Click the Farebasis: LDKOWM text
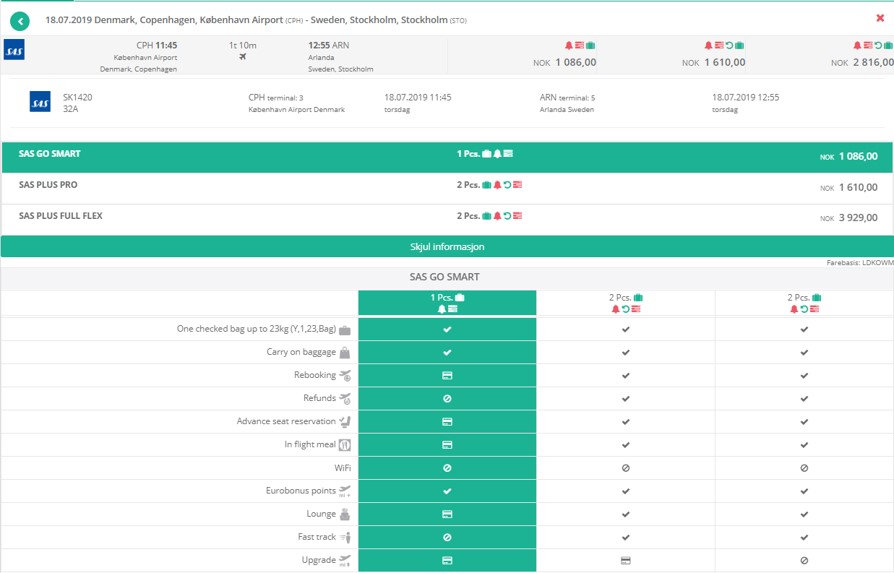 click(860, 263)
